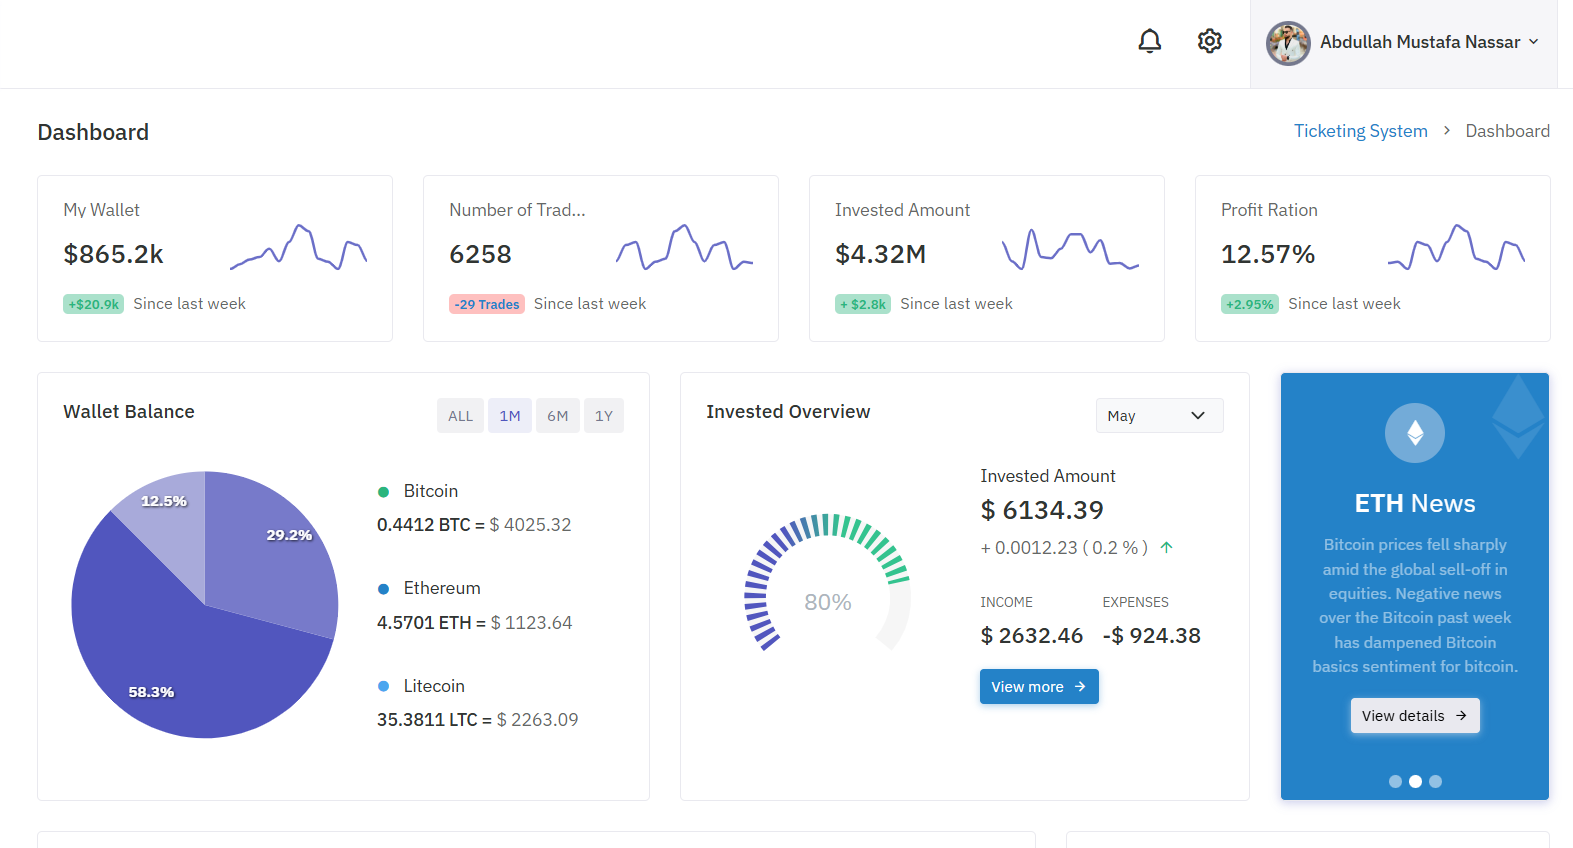Click the green up-arrow beside 0.2 %
This screenshot has width=1573, height=848.
coord(1166,547)
